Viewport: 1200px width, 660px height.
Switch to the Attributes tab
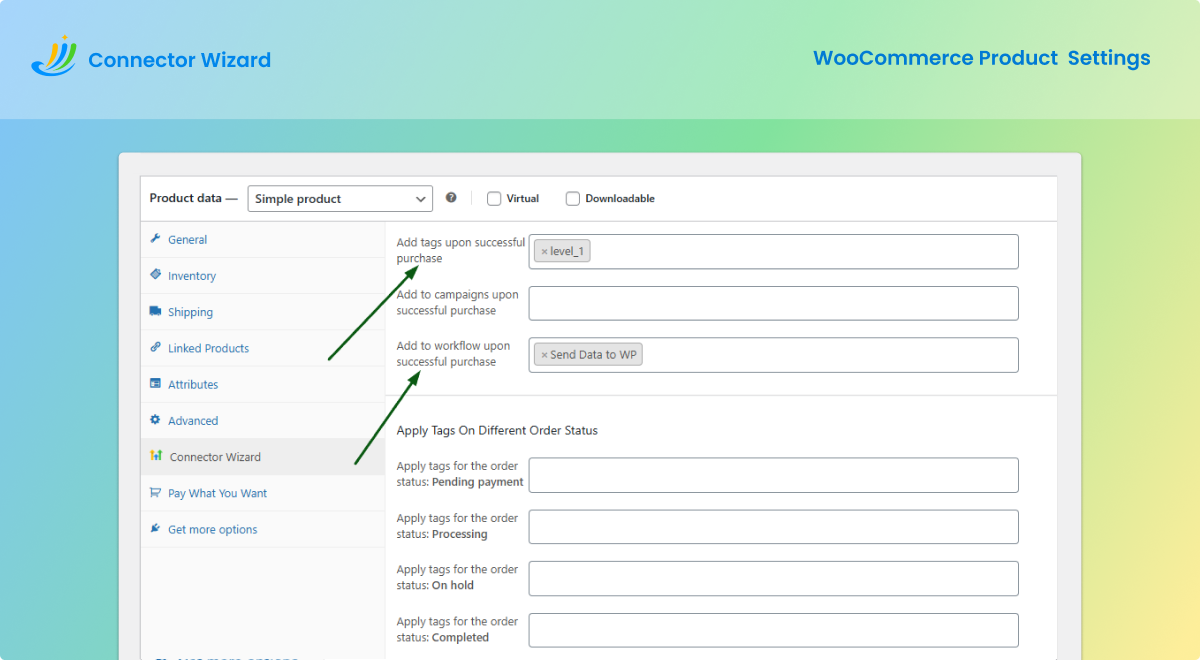click(x=262, y=385)
